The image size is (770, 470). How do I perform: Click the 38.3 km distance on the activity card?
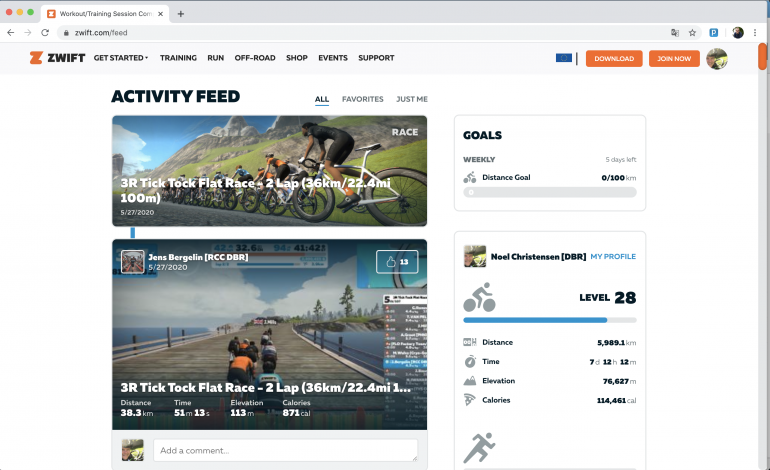click(x=137, y=413)
